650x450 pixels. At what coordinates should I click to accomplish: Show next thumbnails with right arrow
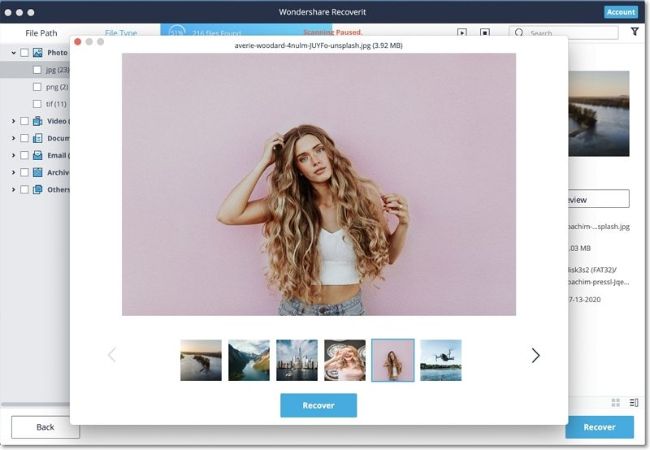(536, 356)
